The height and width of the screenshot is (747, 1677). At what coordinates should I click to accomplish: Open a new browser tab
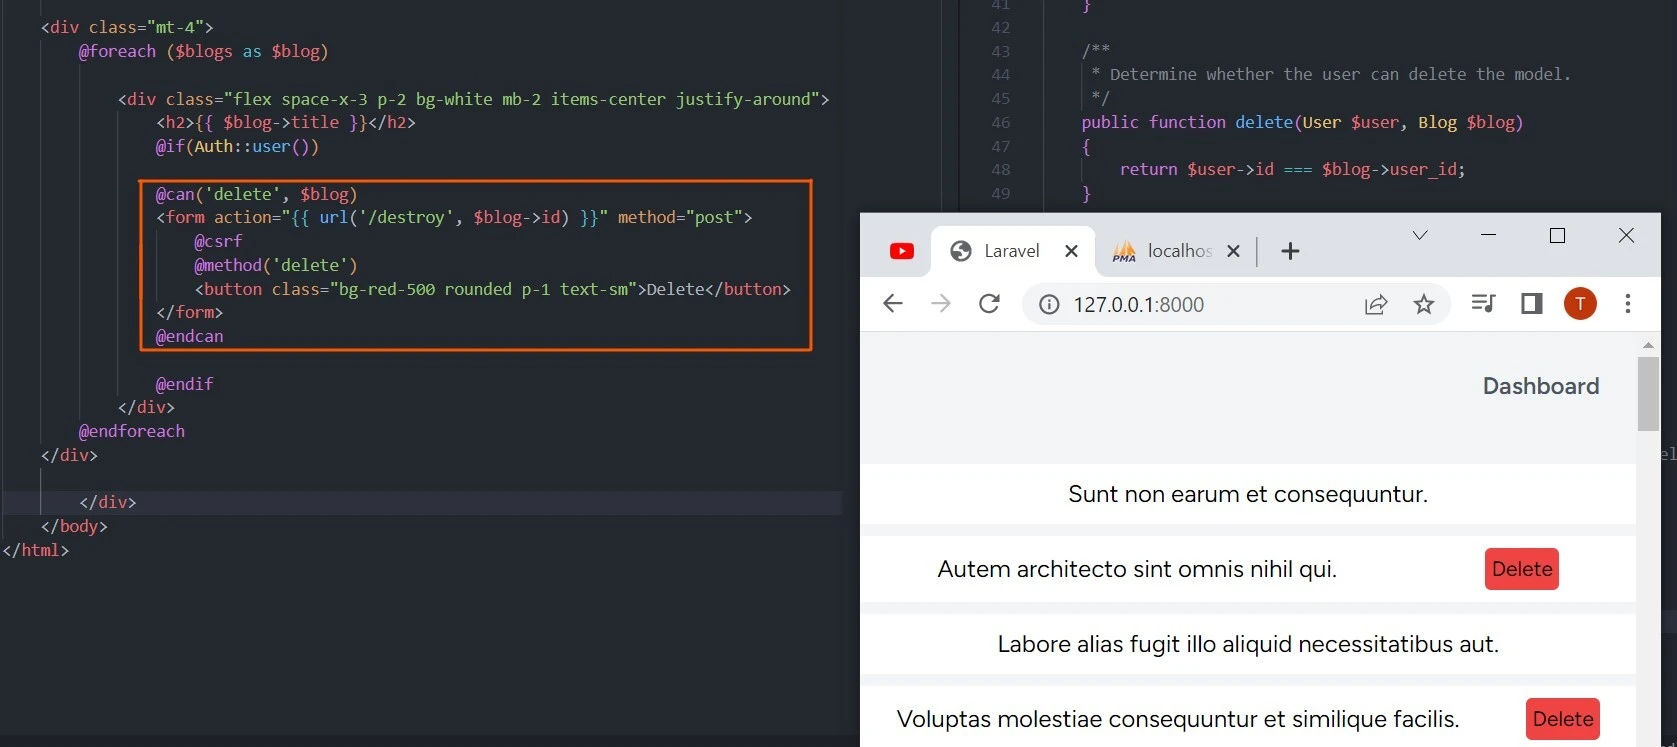tap(1290, 251)
